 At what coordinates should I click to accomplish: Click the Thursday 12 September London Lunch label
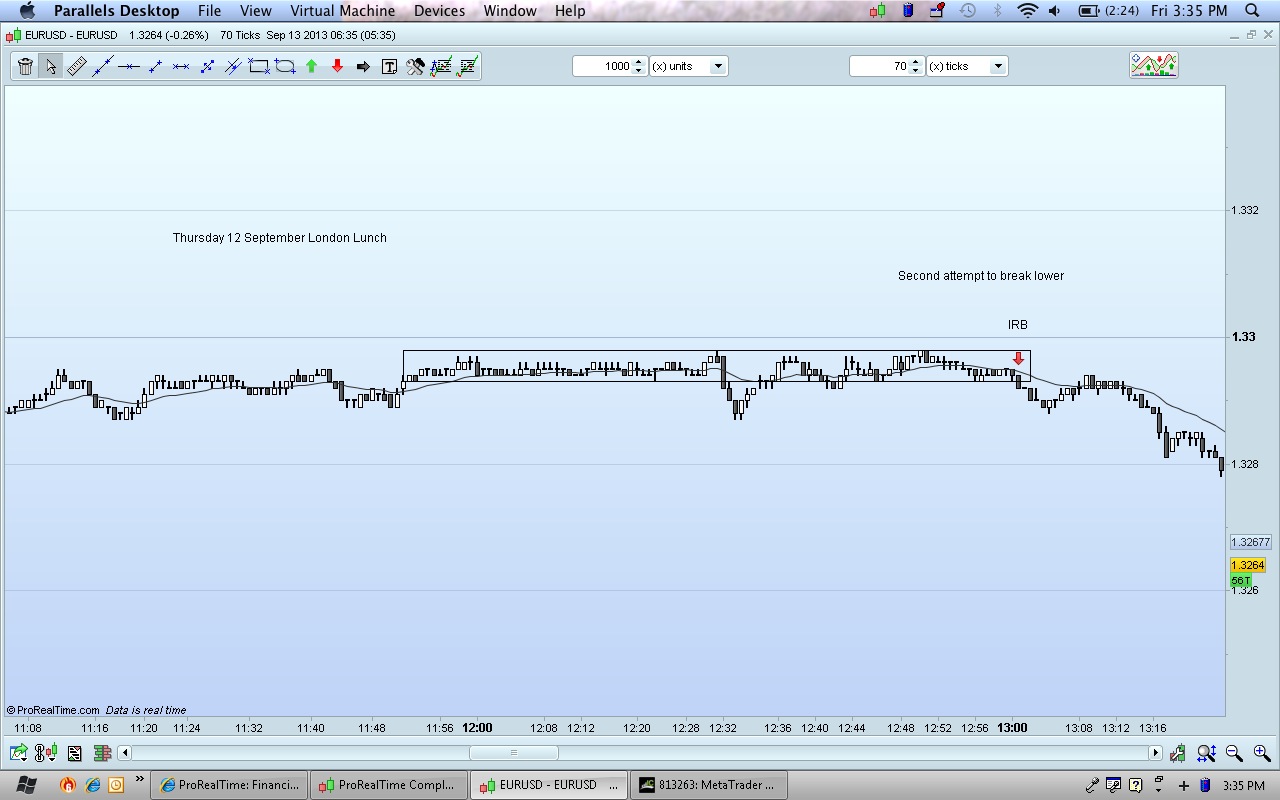[x=280, y=238]
